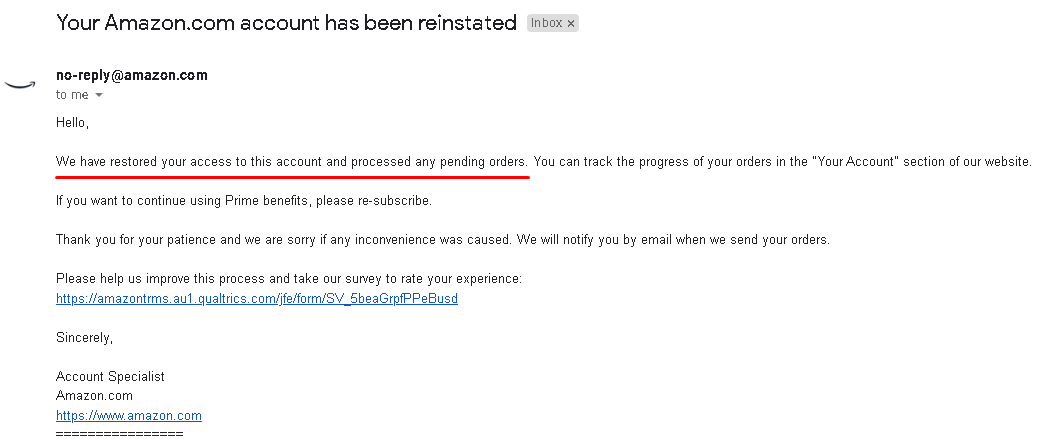Click the "Account Specialist" signature text
This screenshot has height=446, width=1061.
tap(110, 377)
